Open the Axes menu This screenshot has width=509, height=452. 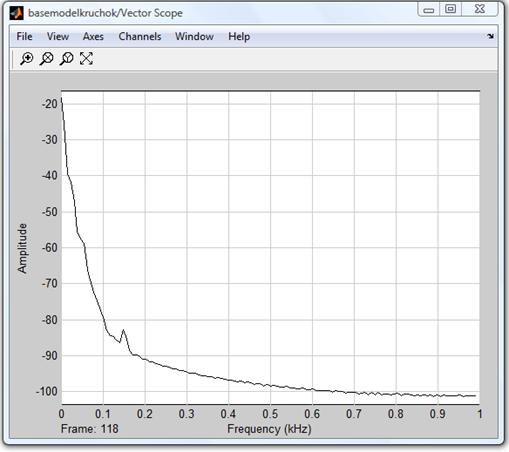pyautogui.click(x=93, y=36)
